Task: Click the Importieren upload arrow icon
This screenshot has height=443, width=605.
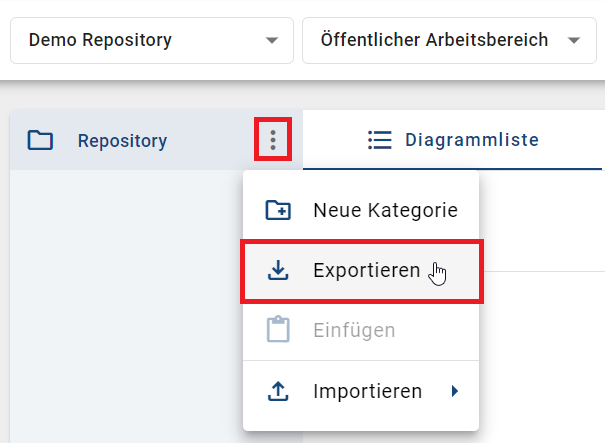Action: pyautogui.click(x=278, y=391)
